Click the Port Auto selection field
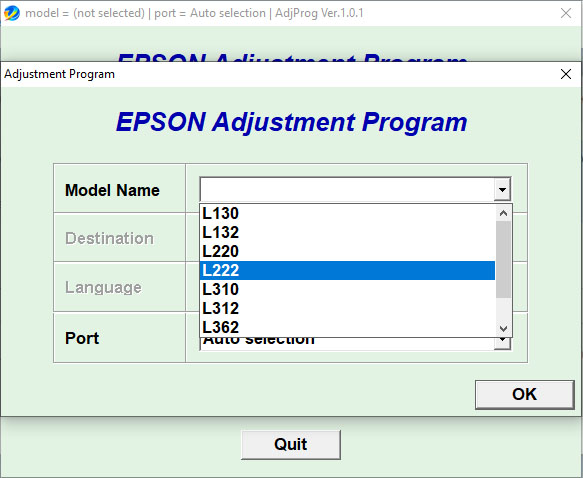583x478 pixels. pos(355,343)
